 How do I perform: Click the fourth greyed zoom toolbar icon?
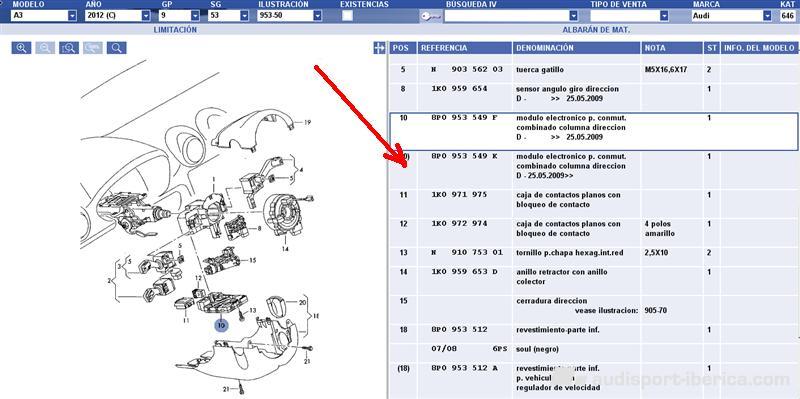pyautogui.click(x=93, y=48)
